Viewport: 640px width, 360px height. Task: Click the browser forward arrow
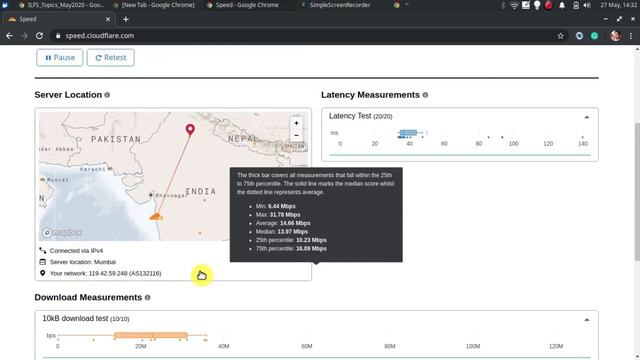point(24,36)
